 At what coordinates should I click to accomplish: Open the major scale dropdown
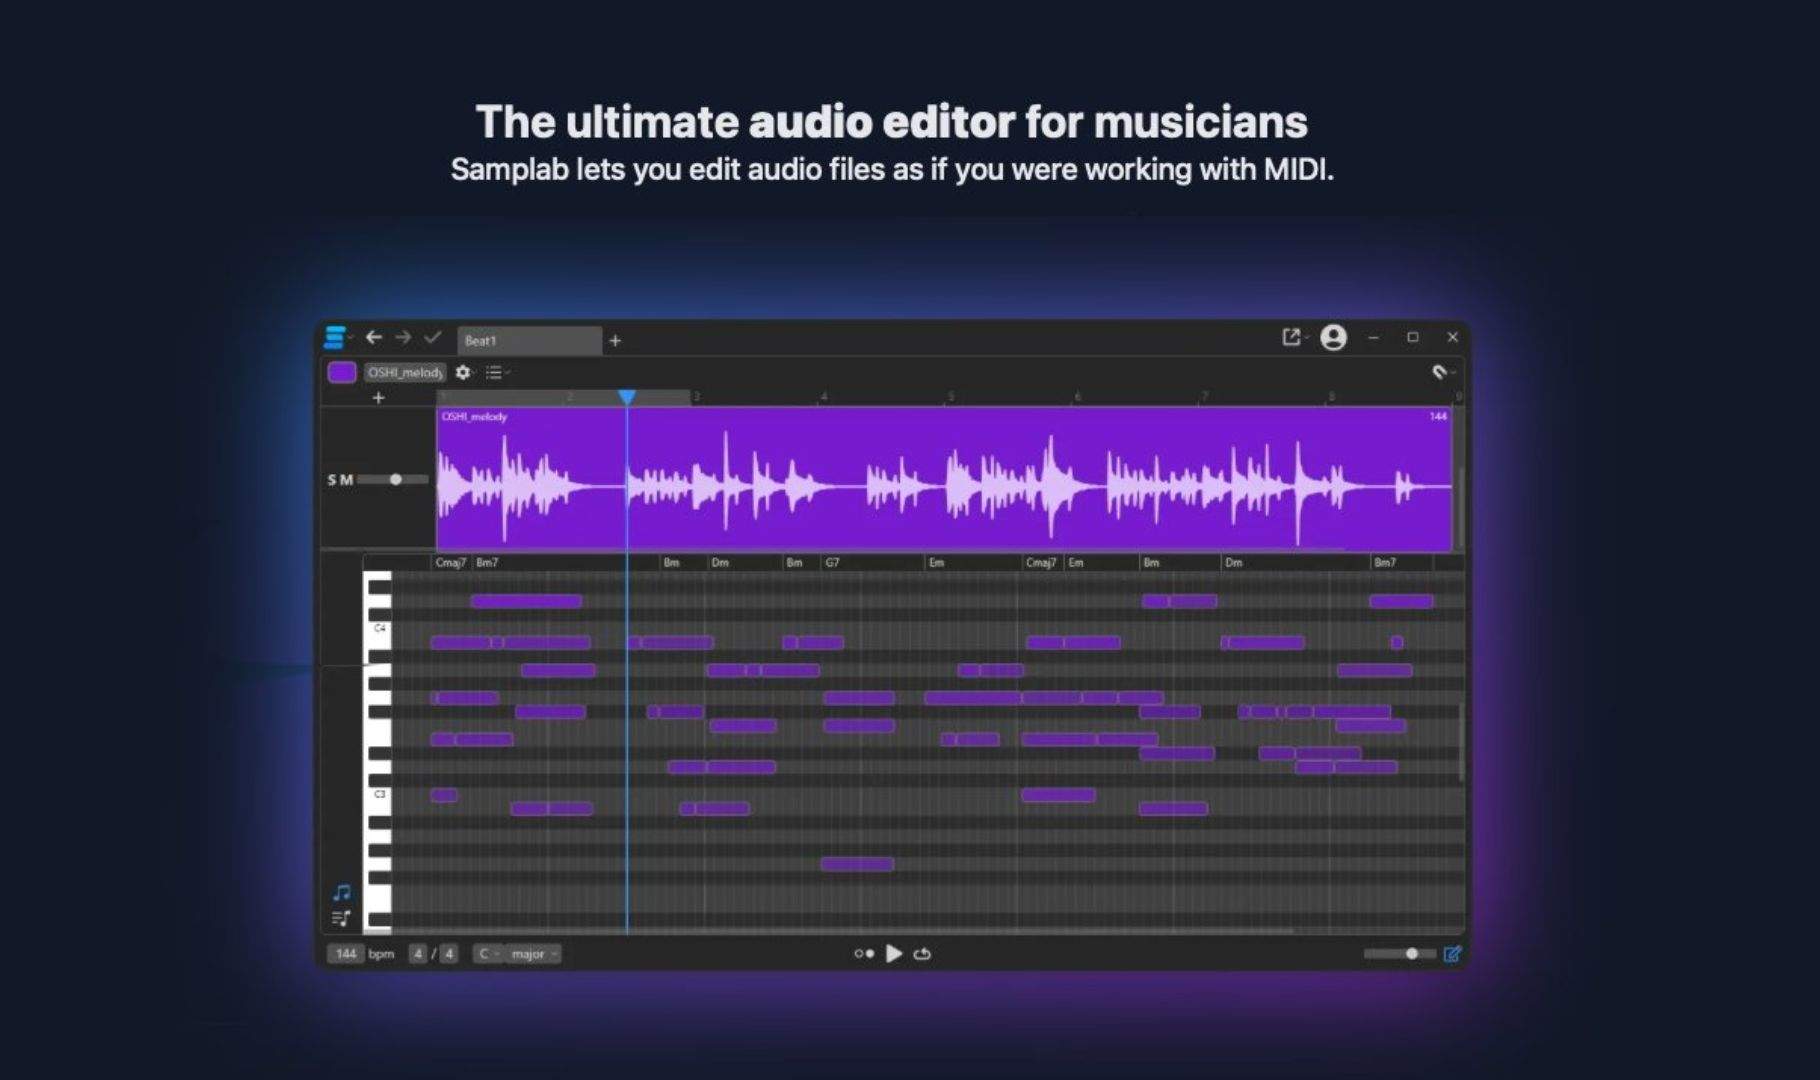[533, 954]
